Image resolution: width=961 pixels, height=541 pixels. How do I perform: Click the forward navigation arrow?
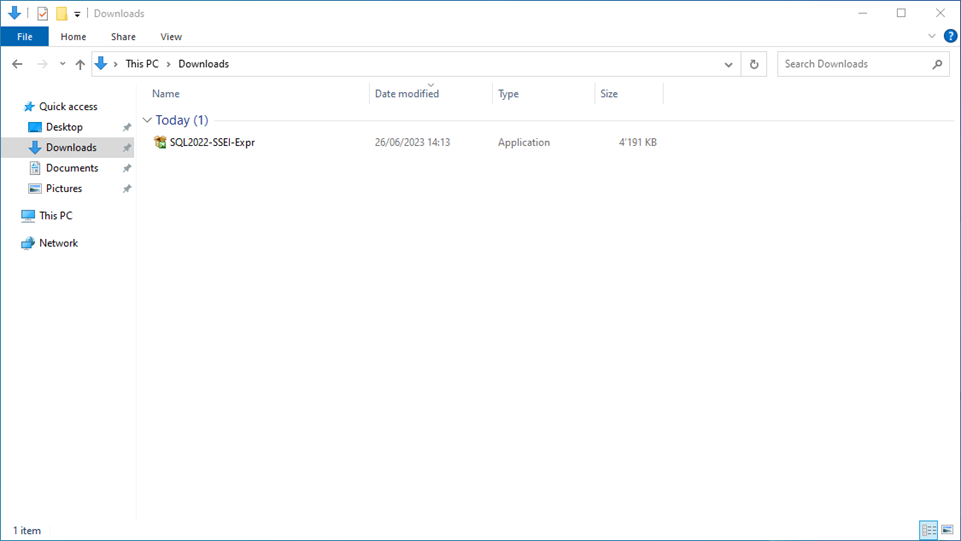[42, 64]
